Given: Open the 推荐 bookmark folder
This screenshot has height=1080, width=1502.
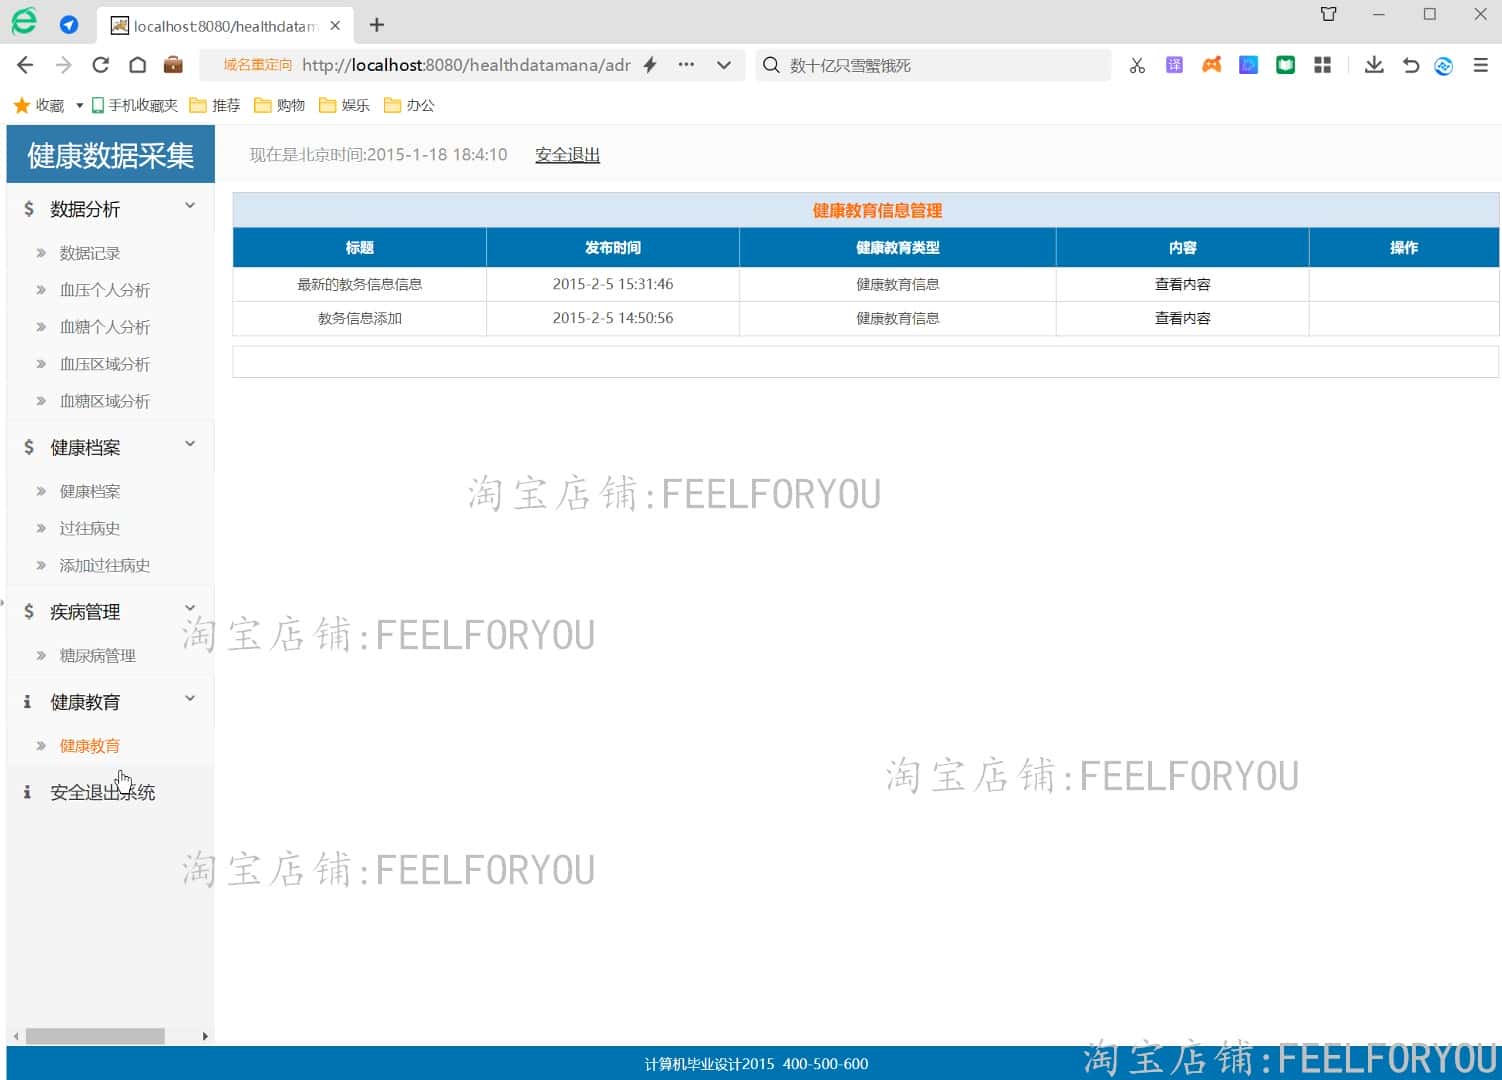Looking at the screenshot, I should point(215,105).
